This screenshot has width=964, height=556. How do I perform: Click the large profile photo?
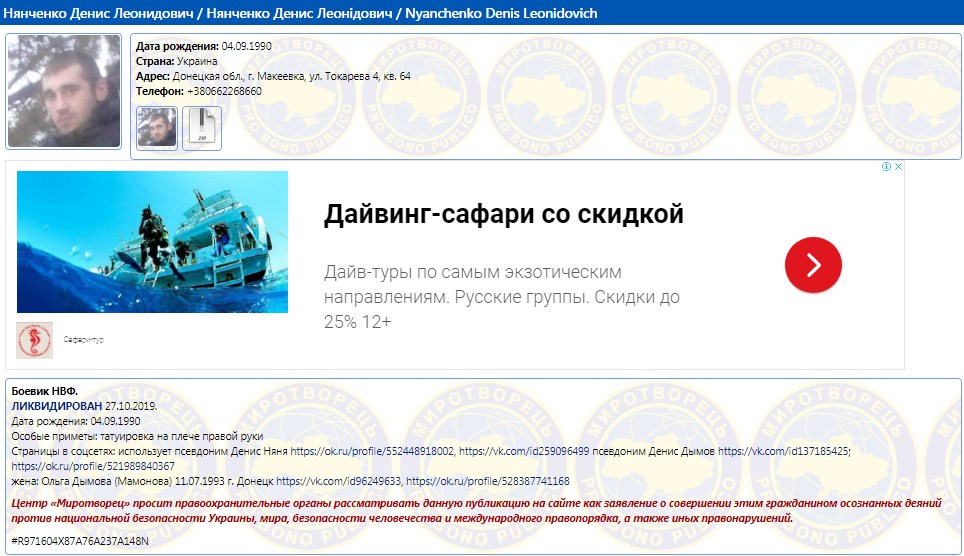64,91
